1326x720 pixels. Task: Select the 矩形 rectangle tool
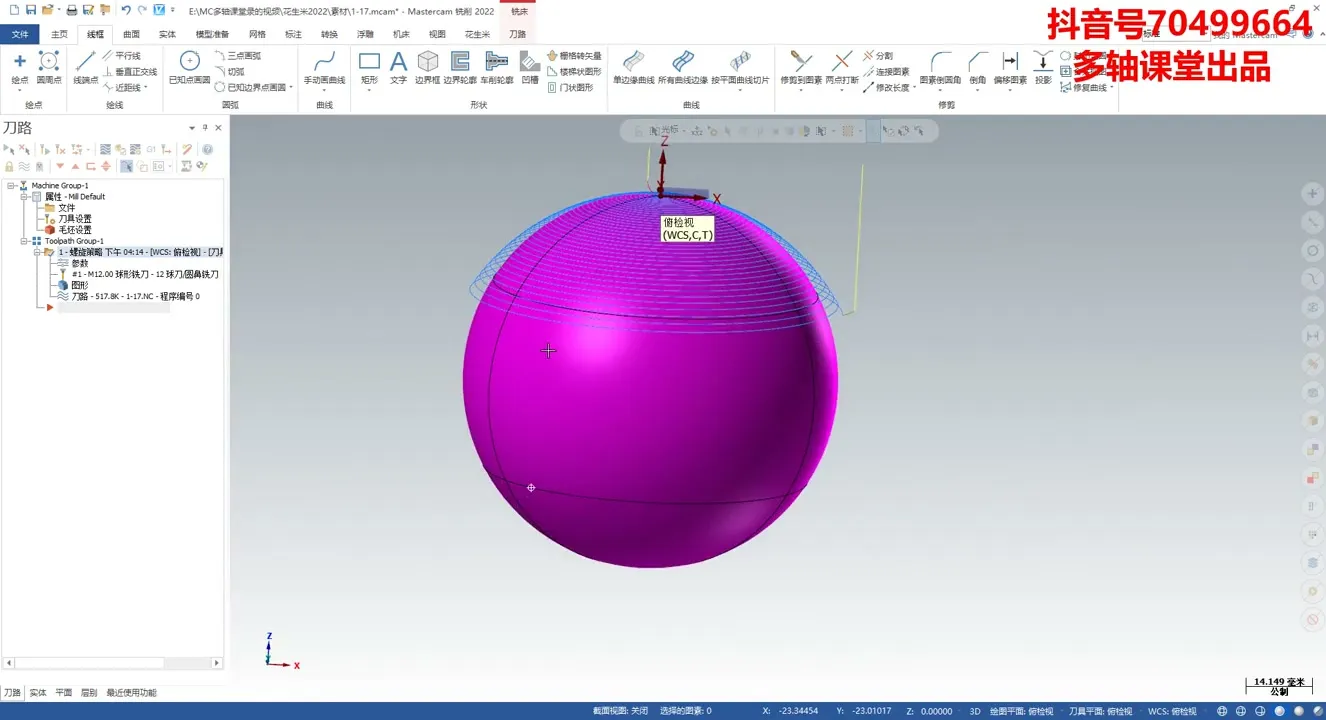(x=369, y=66)
